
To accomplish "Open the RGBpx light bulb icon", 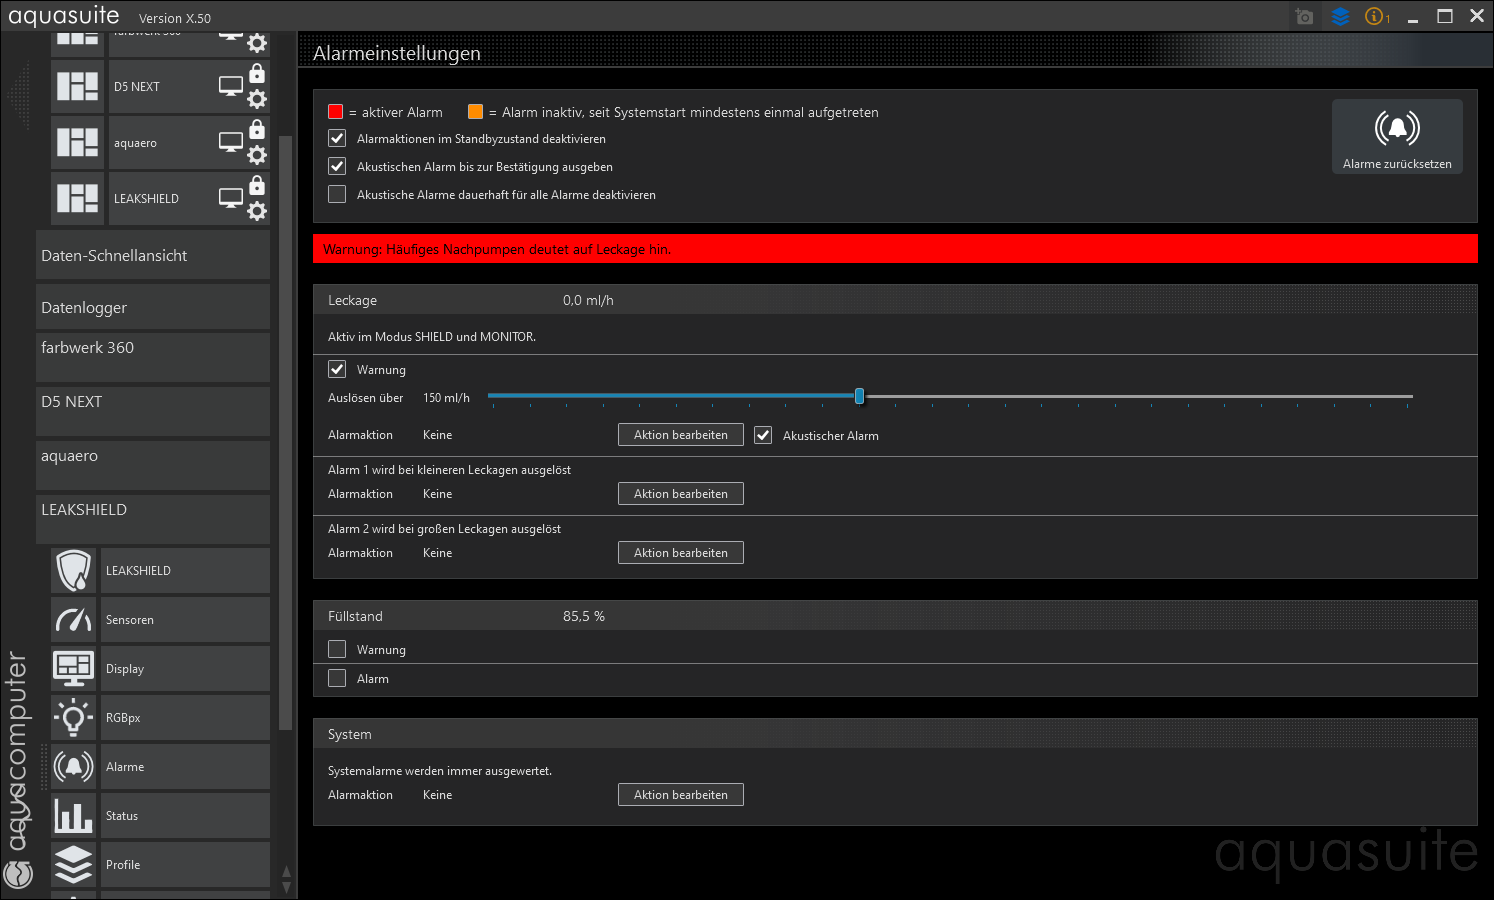I will click(x=74, y=718).
